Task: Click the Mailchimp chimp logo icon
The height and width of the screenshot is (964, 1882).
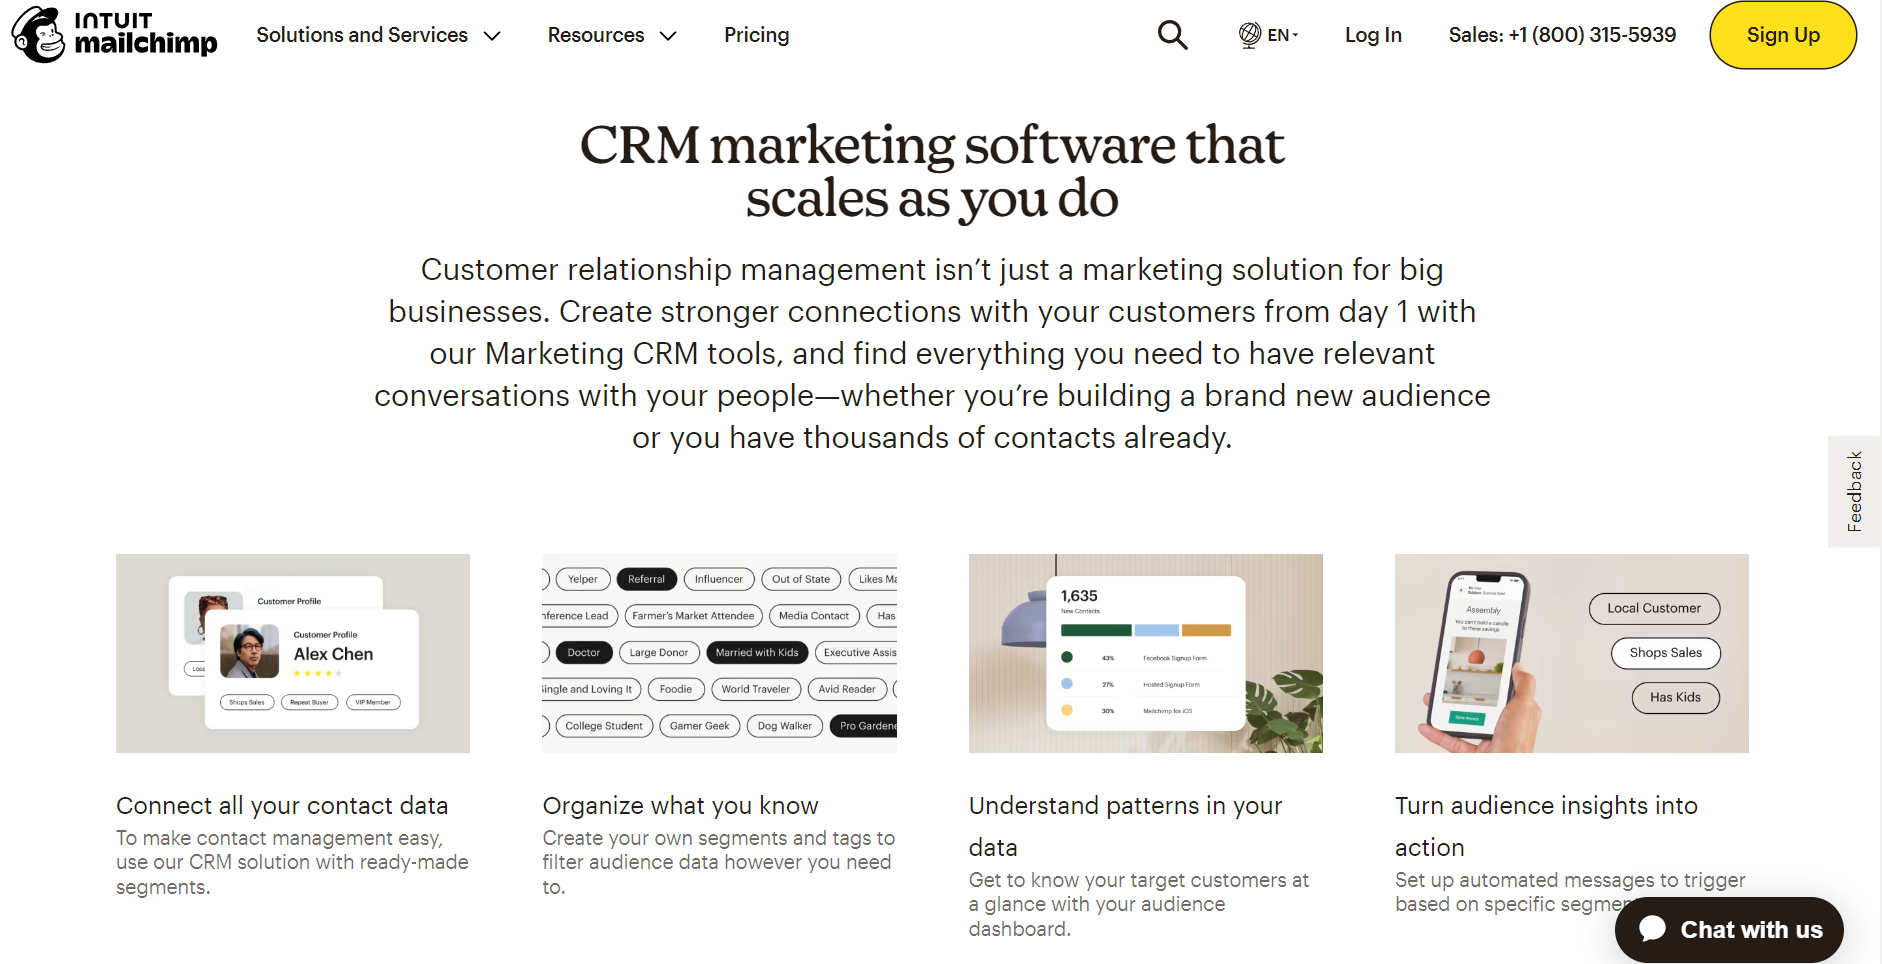Action: [x=38, y=35]
